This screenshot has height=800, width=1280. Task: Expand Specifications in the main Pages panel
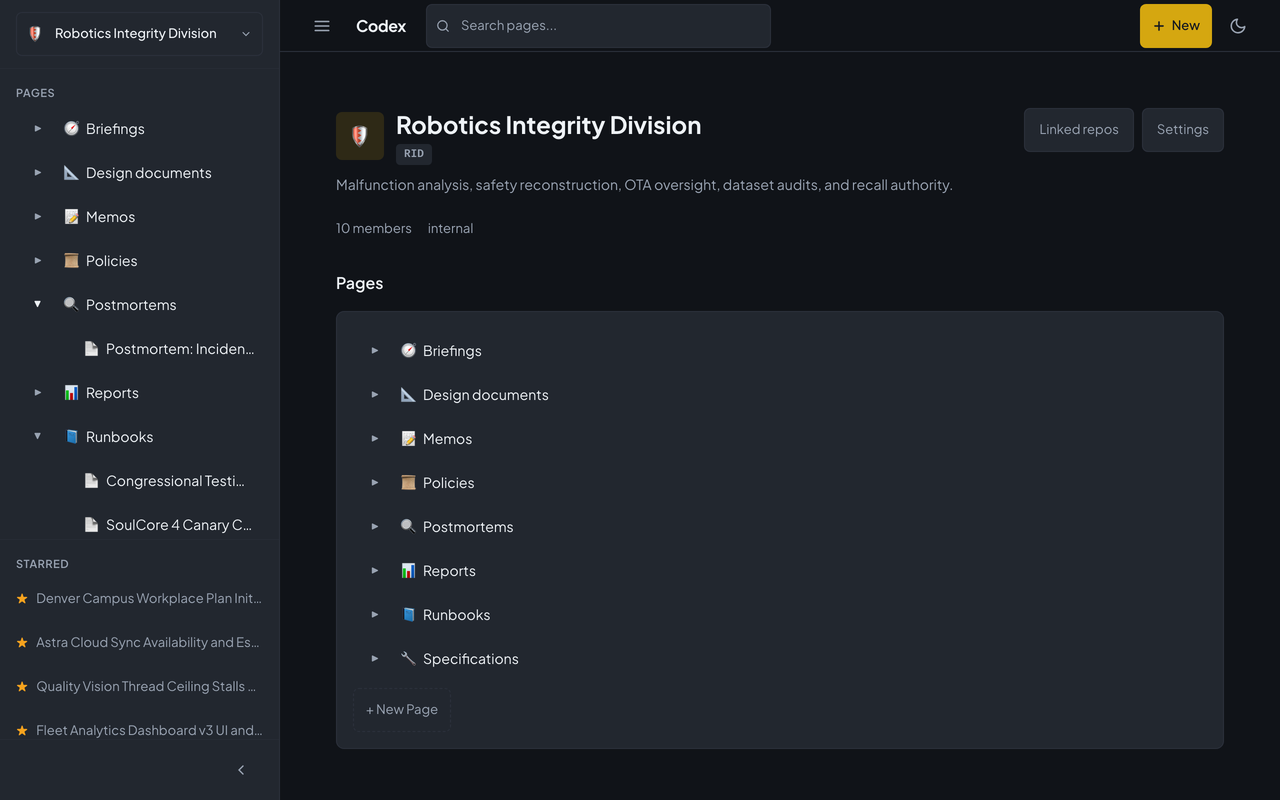click(375, 658)
